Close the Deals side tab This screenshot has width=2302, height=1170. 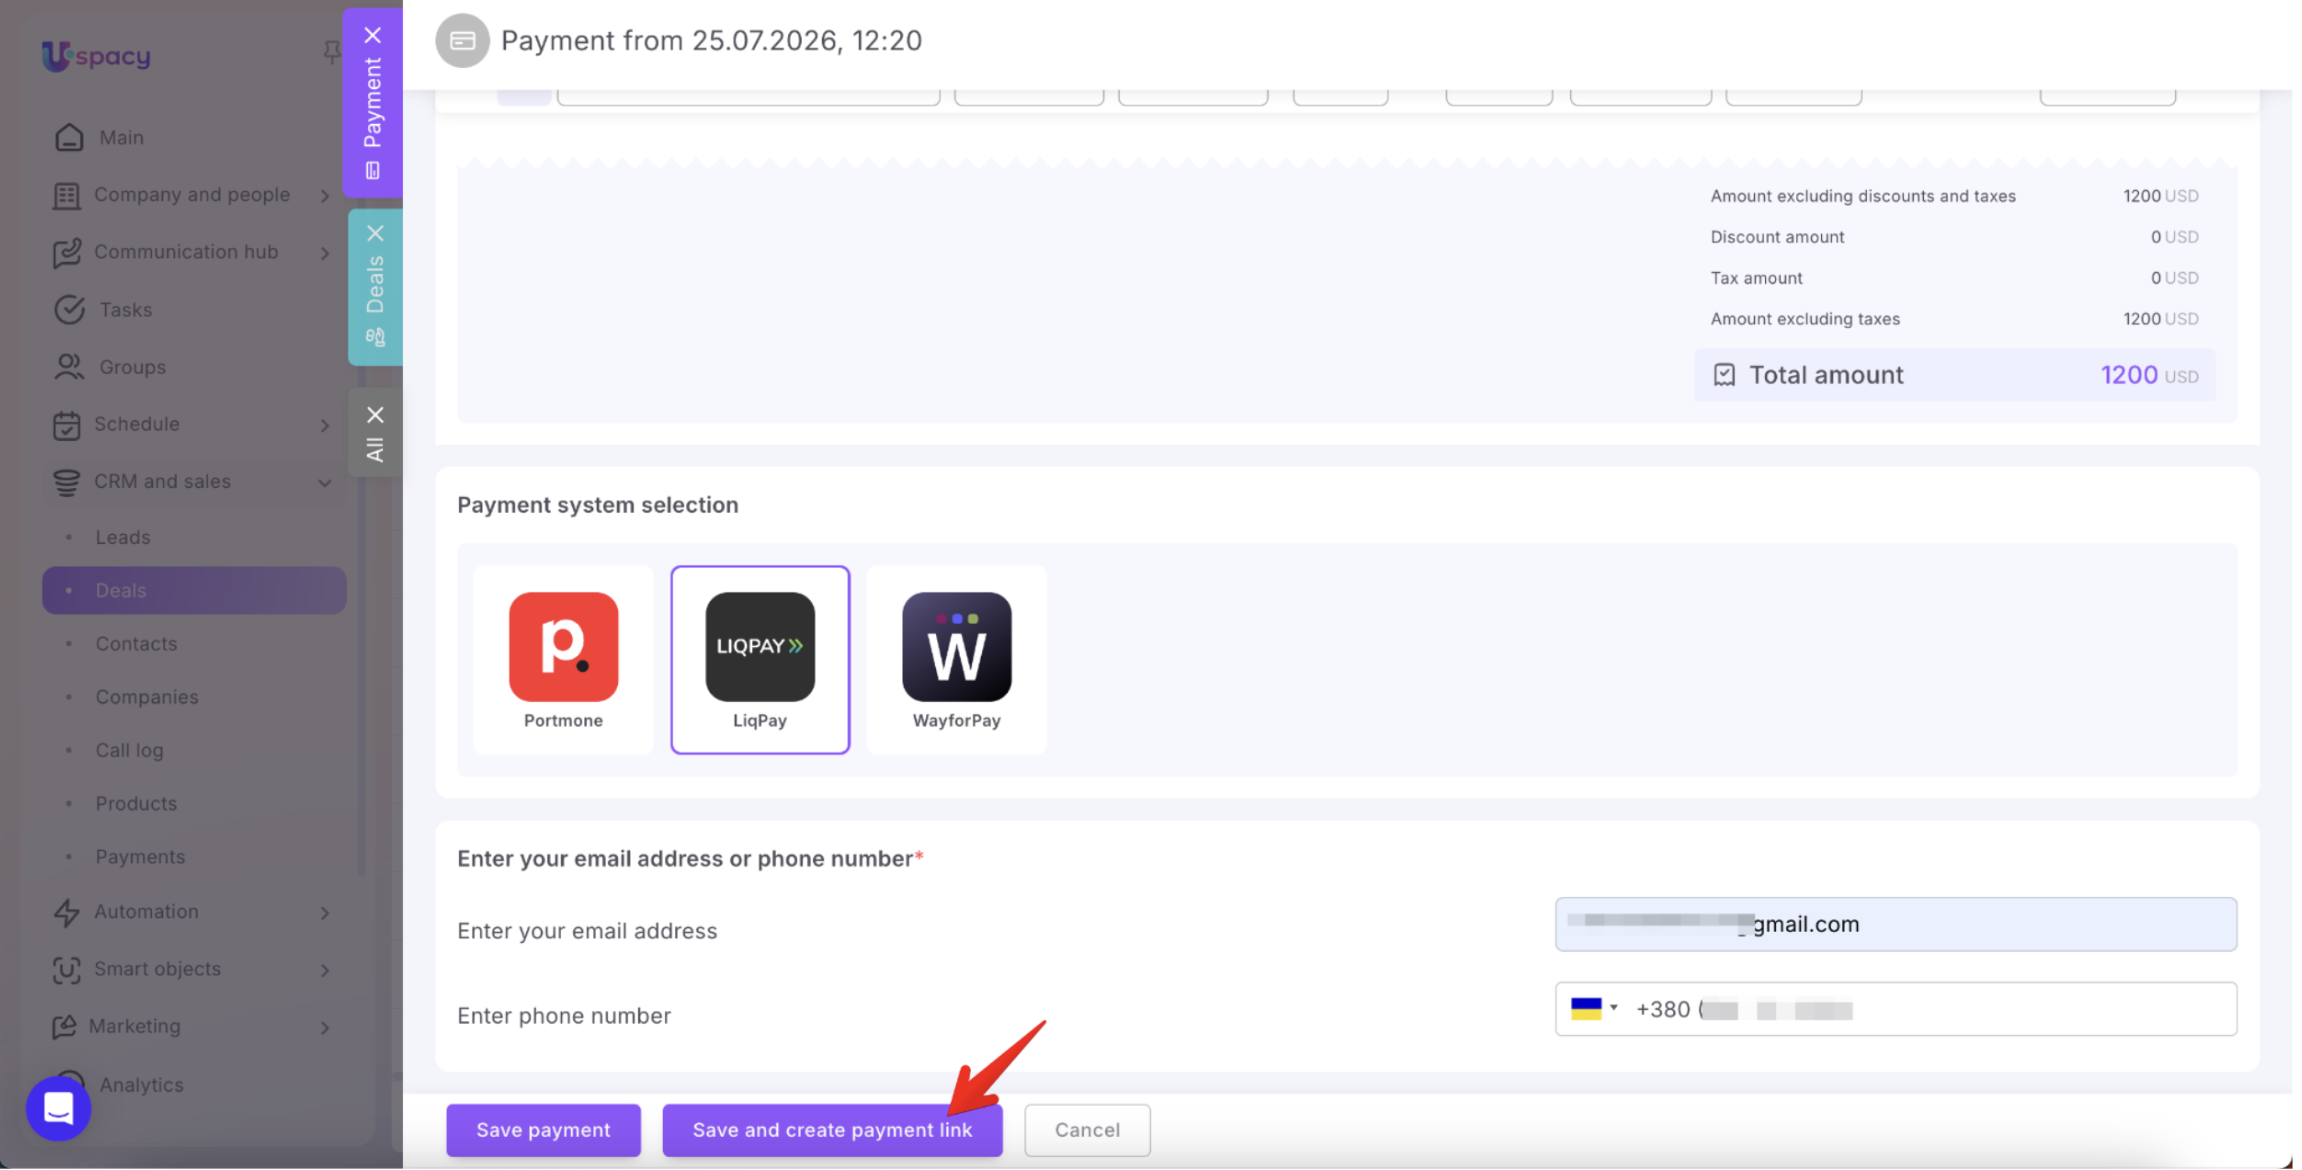[x=375, y=234]
